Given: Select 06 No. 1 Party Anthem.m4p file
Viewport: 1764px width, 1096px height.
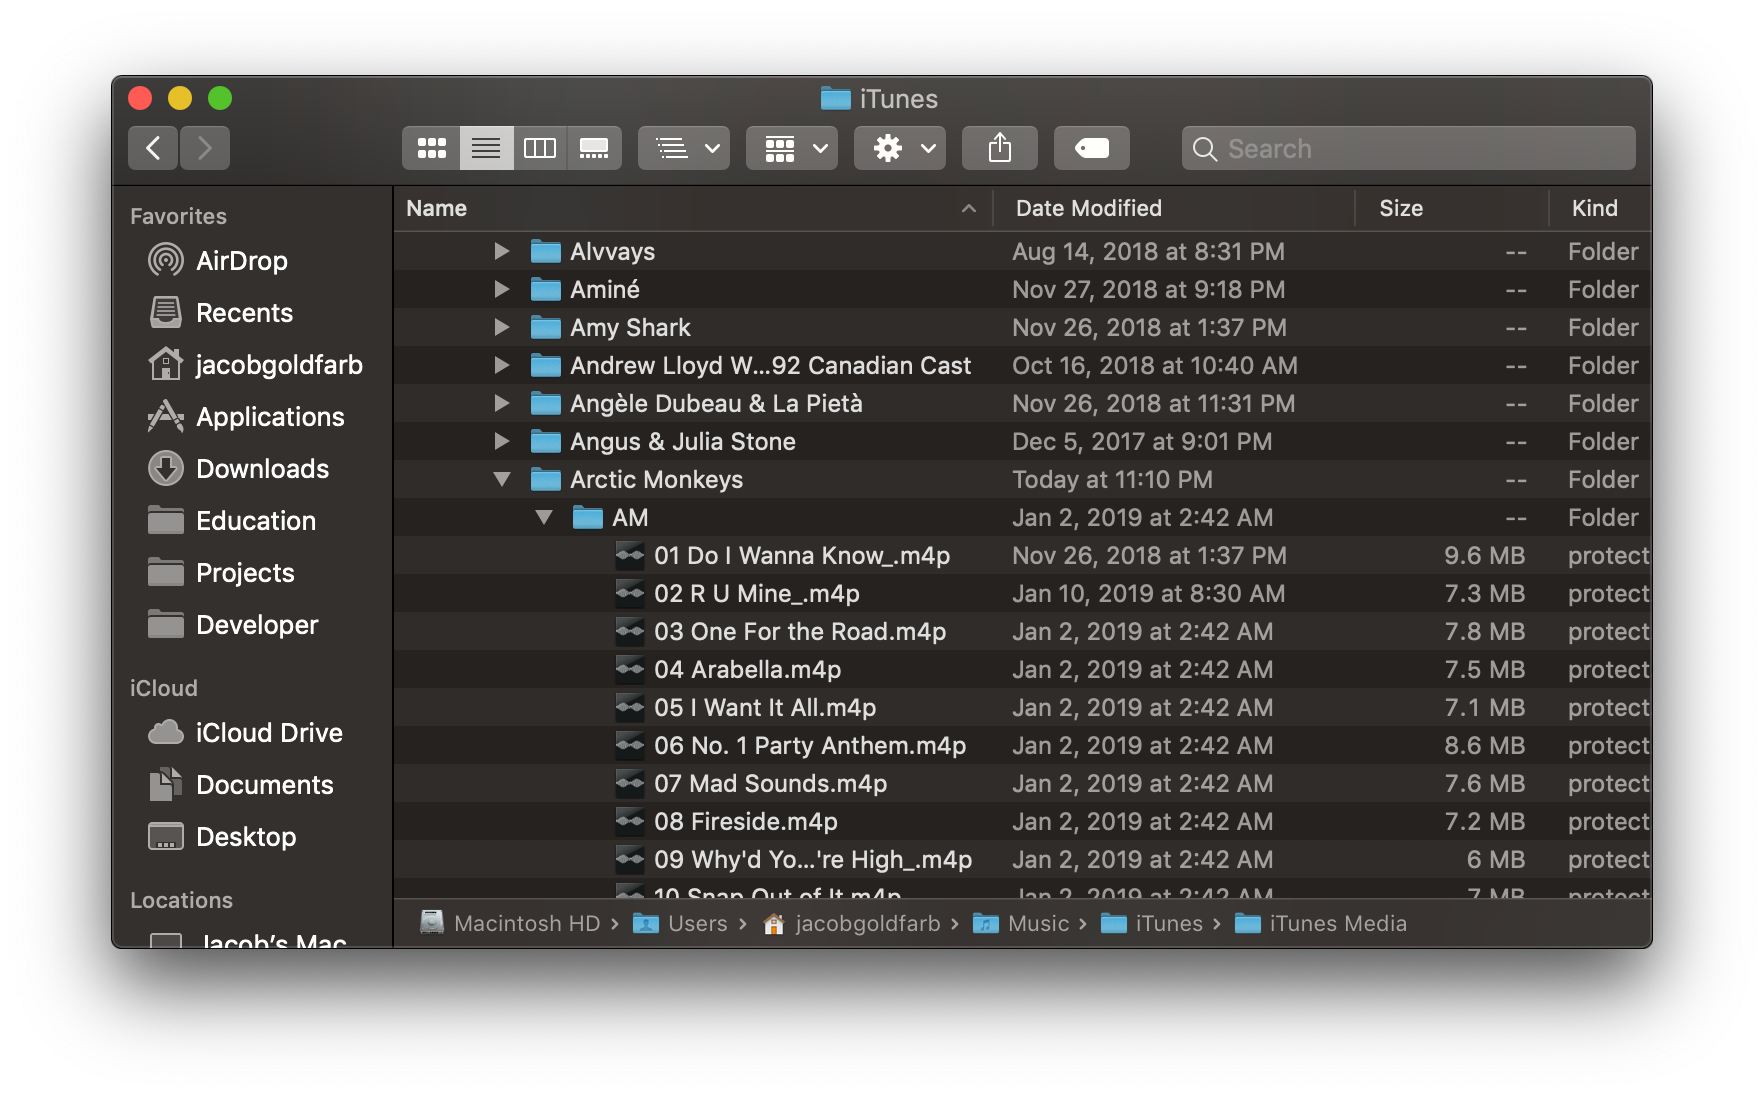Looking at the screenshot, I should (1022, 745).
